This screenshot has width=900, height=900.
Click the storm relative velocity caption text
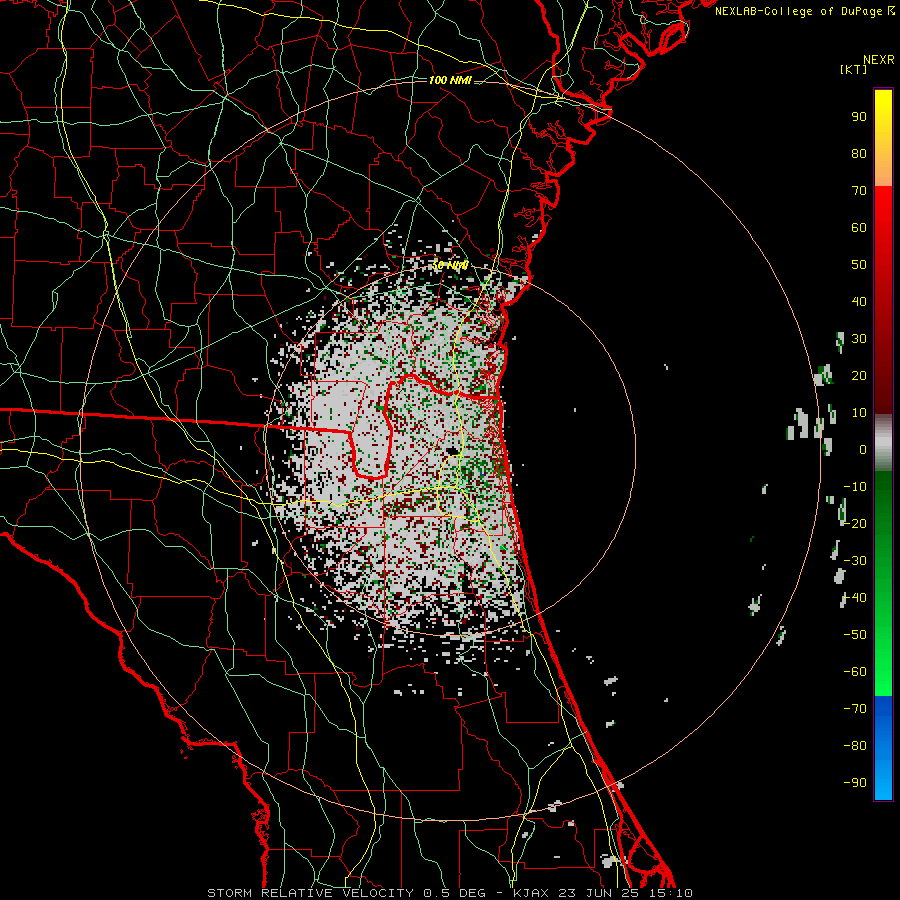click(450, 893)
